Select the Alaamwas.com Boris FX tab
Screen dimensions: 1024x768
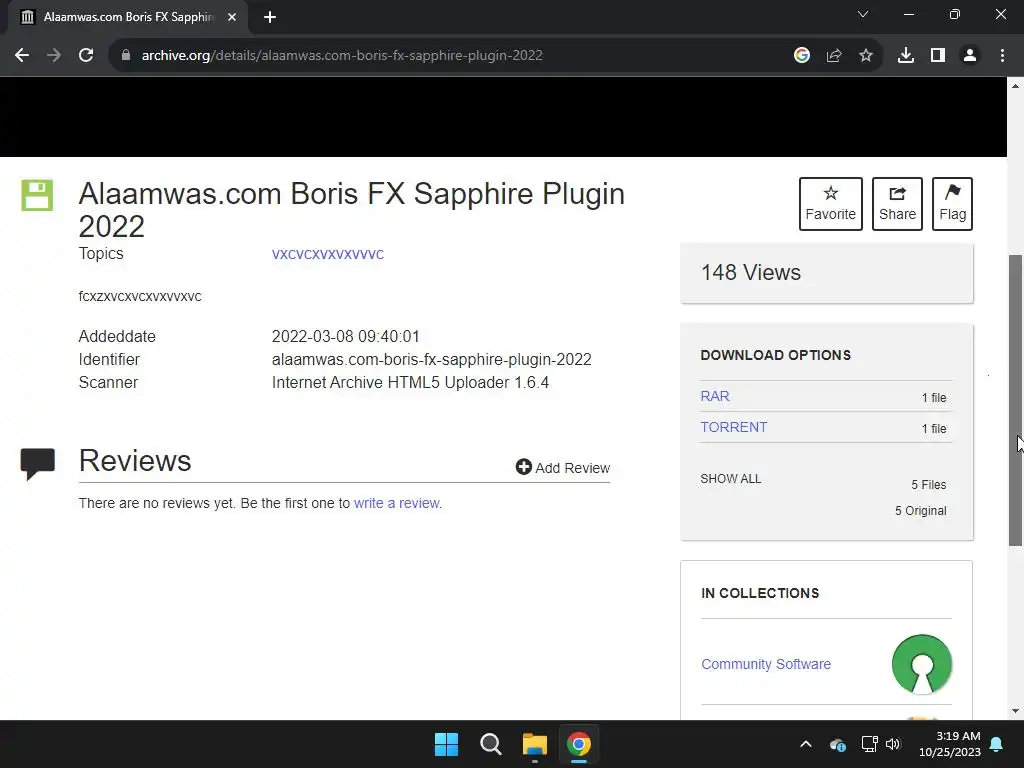(129, 17)
